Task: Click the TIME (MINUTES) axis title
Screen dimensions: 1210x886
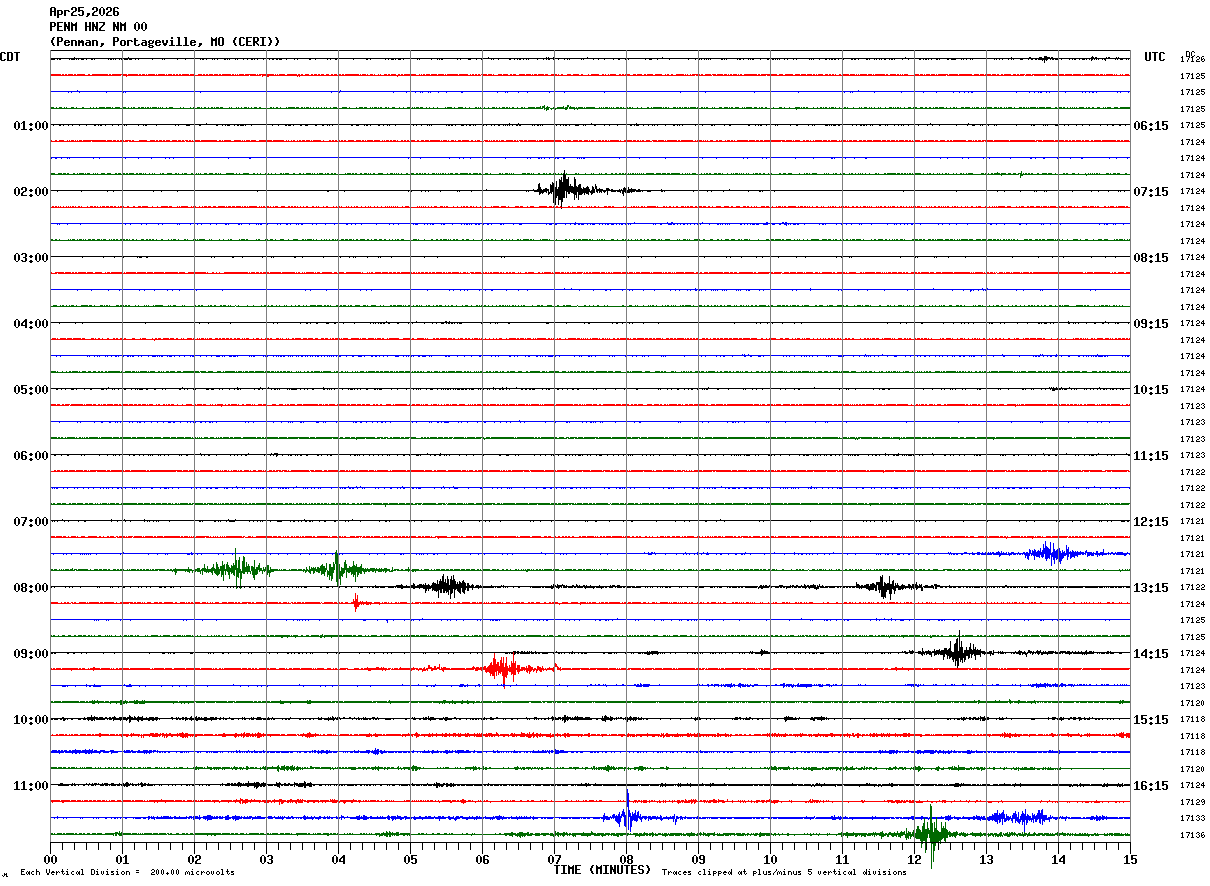Action: pos(602,870)
